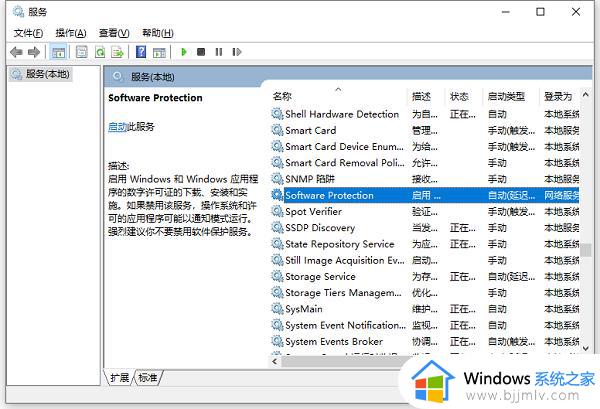Restart service with restart icon
The width and height of the screenshot is (600, 409).
pos(237,52)
